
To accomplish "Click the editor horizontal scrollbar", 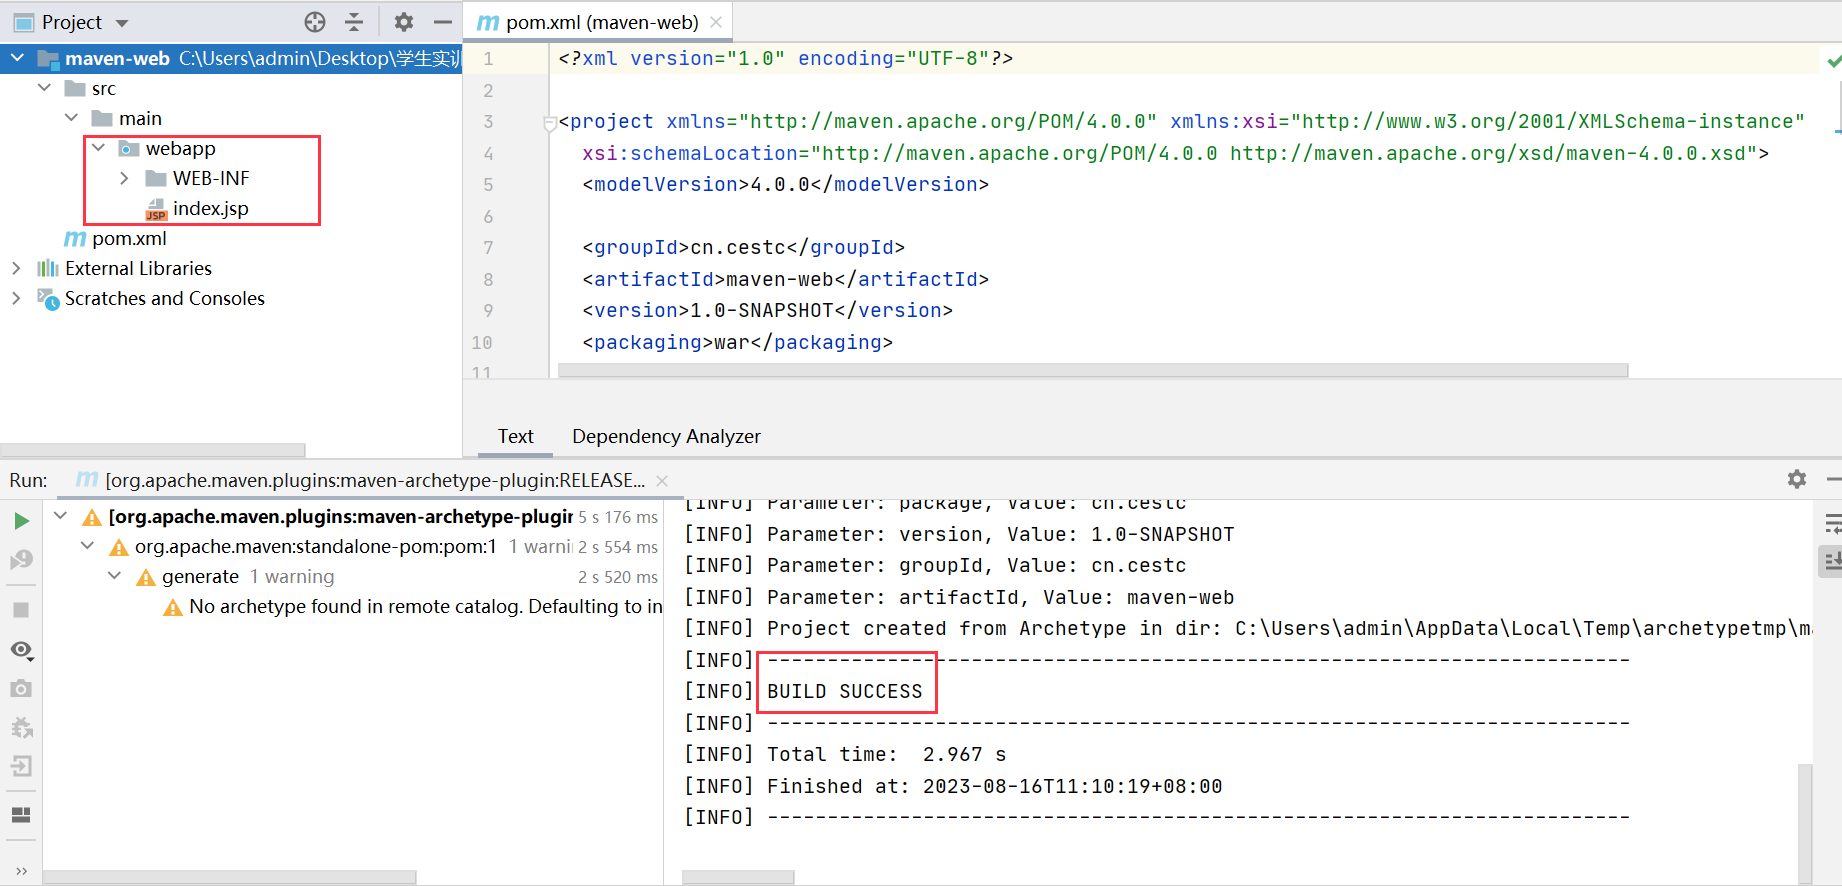I will (x=1093, y=370).
